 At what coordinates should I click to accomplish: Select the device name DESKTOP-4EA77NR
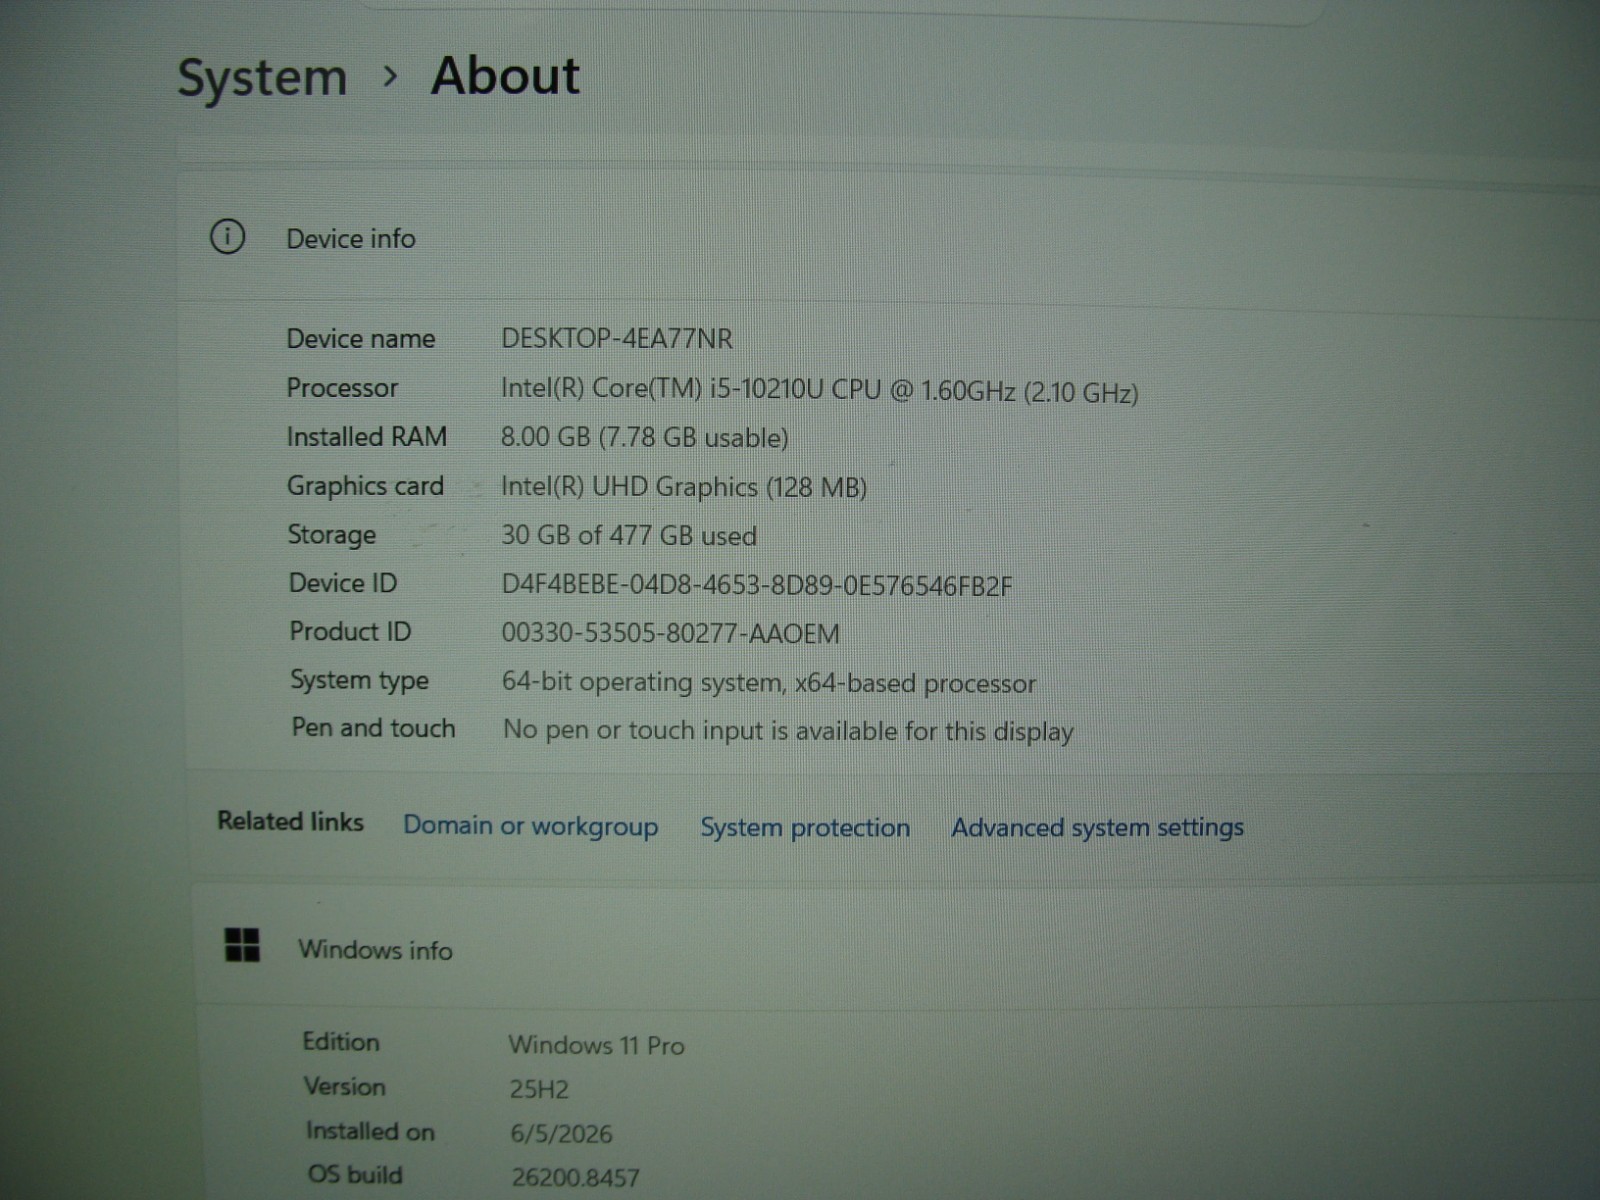click(617, 339)
